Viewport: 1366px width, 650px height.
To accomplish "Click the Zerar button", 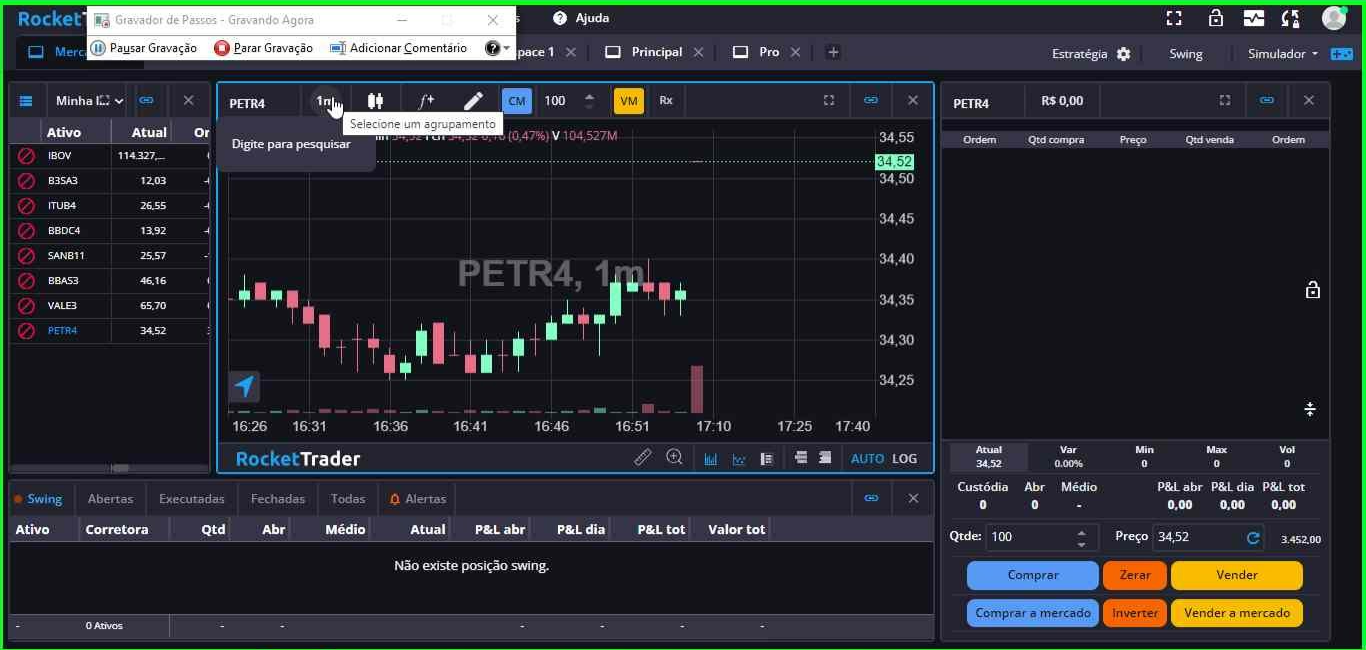I will pos(1135,575).
